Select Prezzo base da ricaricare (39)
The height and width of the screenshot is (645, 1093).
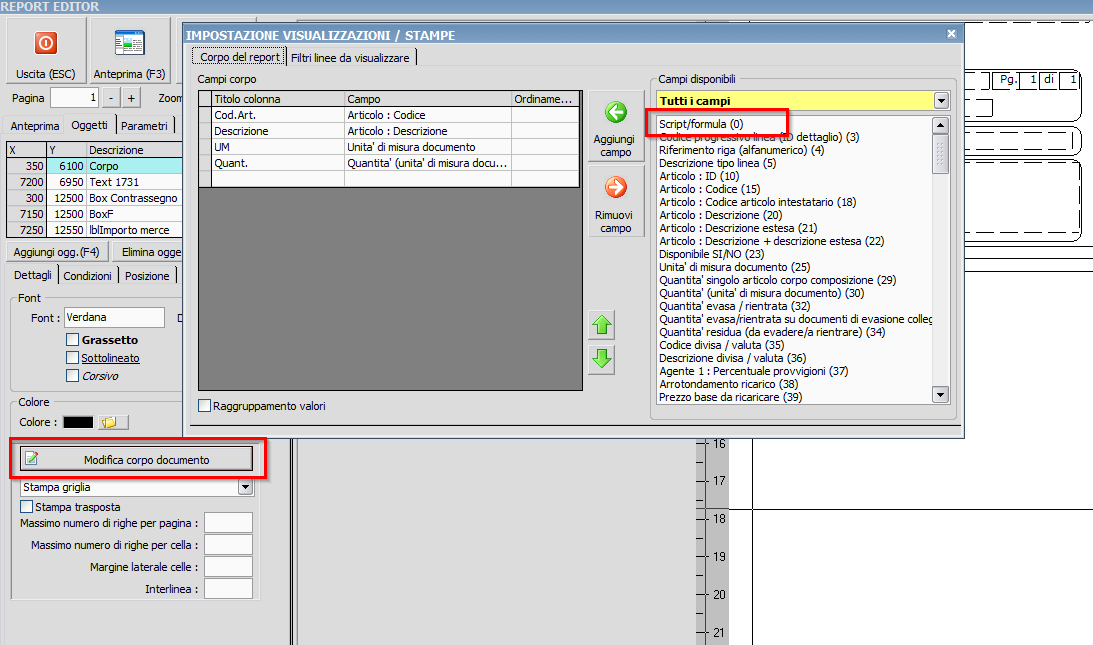point(731,397)
